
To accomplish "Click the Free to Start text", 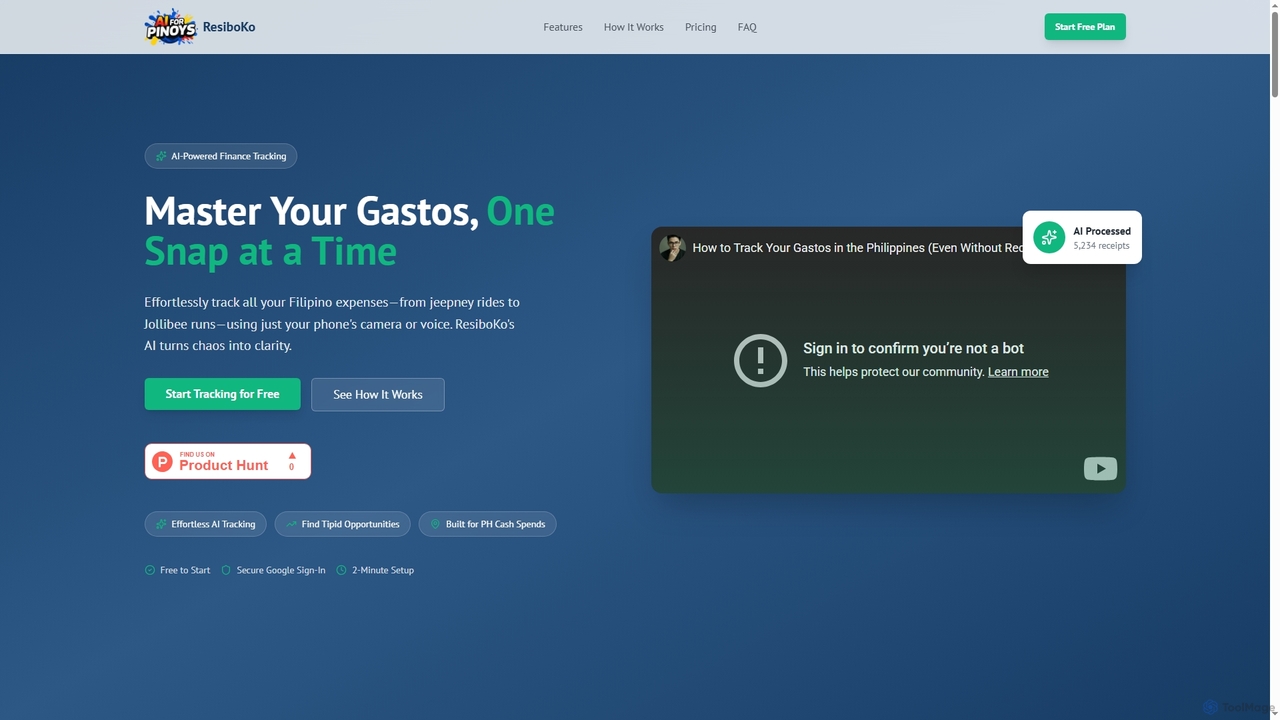I will pos(185,570).
